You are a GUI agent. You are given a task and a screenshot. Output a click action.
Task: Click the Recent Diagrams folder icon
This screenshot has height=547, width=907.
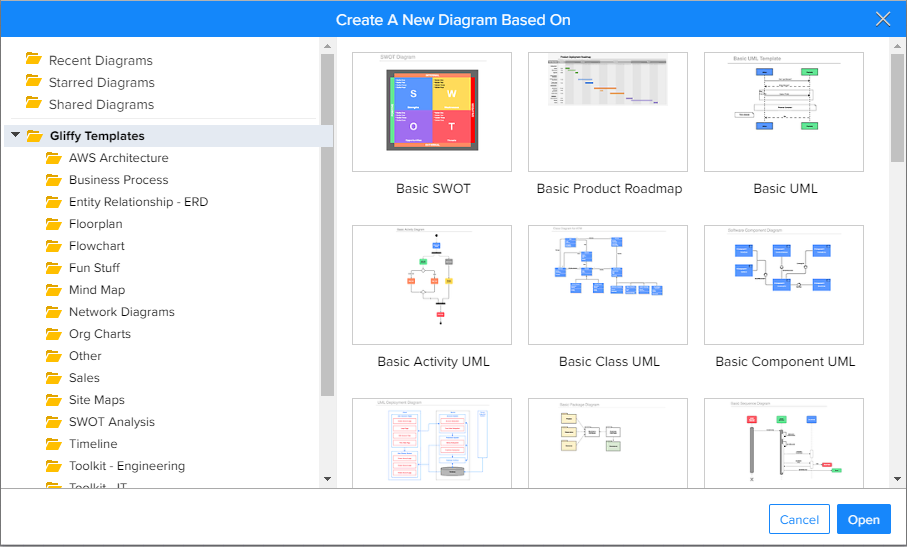(x=34, y=60)
